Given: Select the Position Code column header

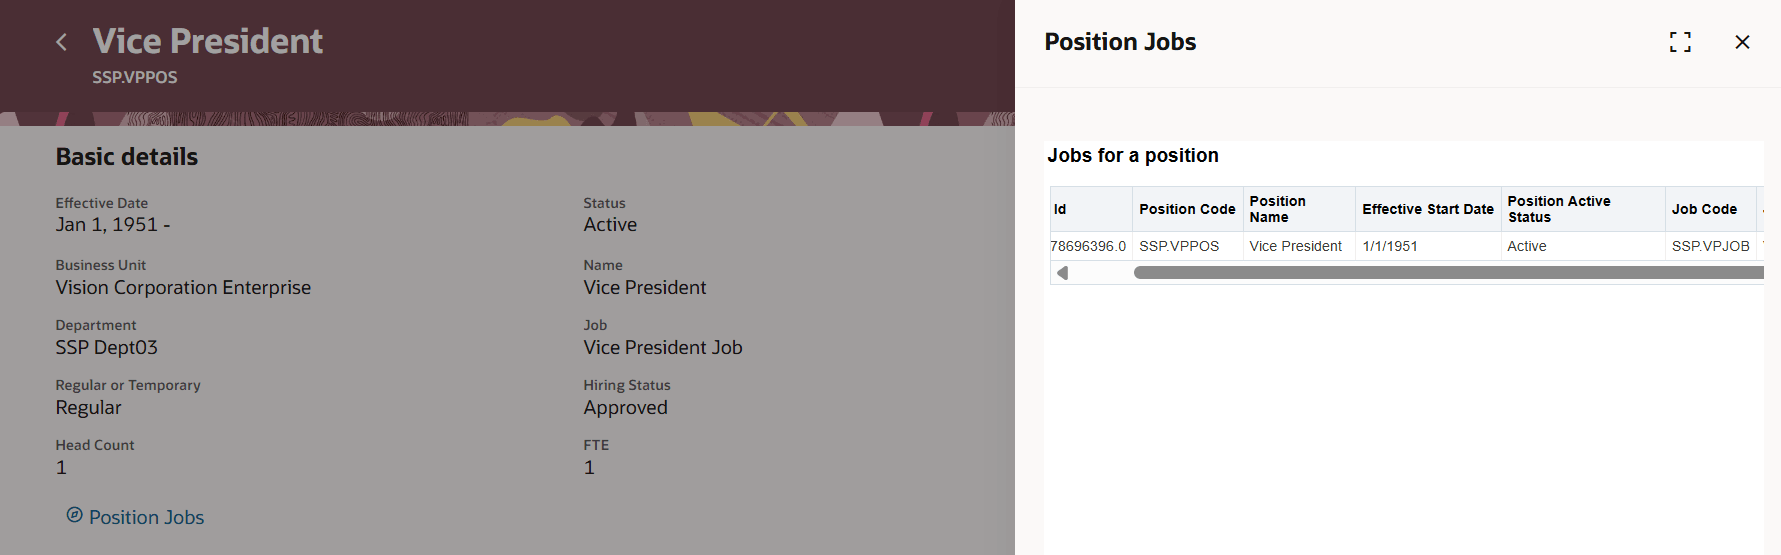Looking at the screenshot, I should click(x=1187, y=209).
